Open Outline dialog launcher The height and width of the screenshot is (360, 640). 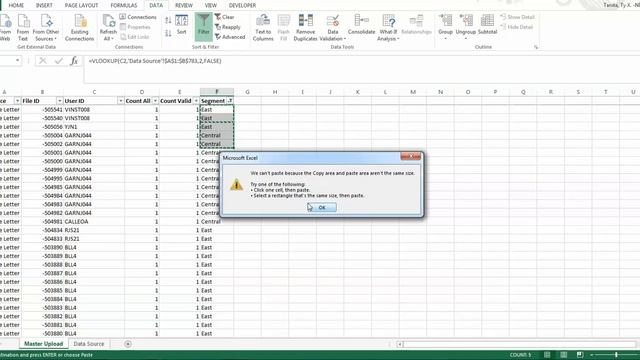pos(536,47)
